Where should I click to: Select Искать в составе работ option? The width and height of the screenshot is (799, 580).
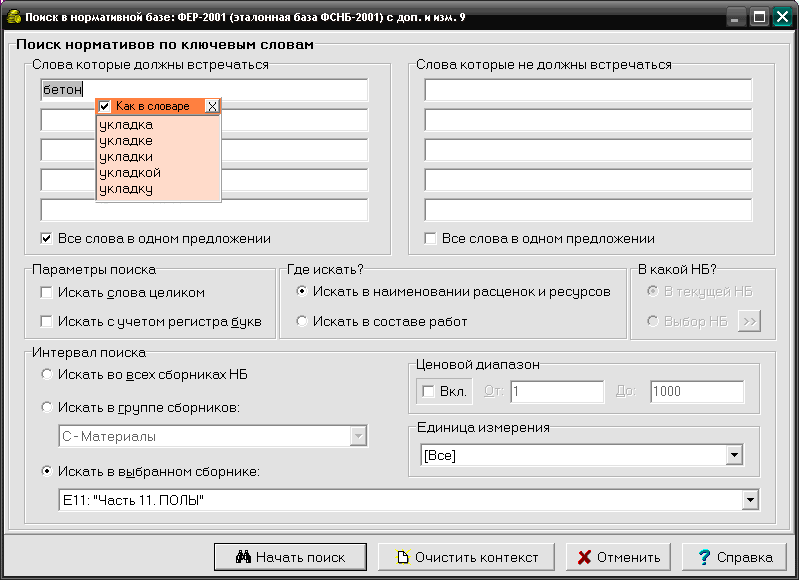[302, 321]
